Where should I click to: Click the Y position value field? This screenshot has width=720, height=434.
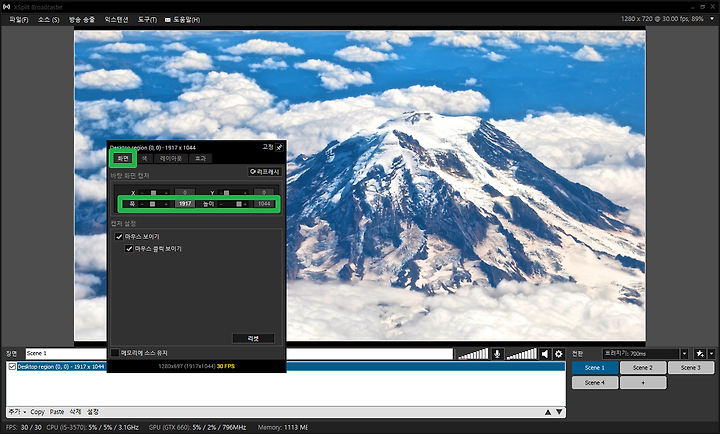coord(264,192)
